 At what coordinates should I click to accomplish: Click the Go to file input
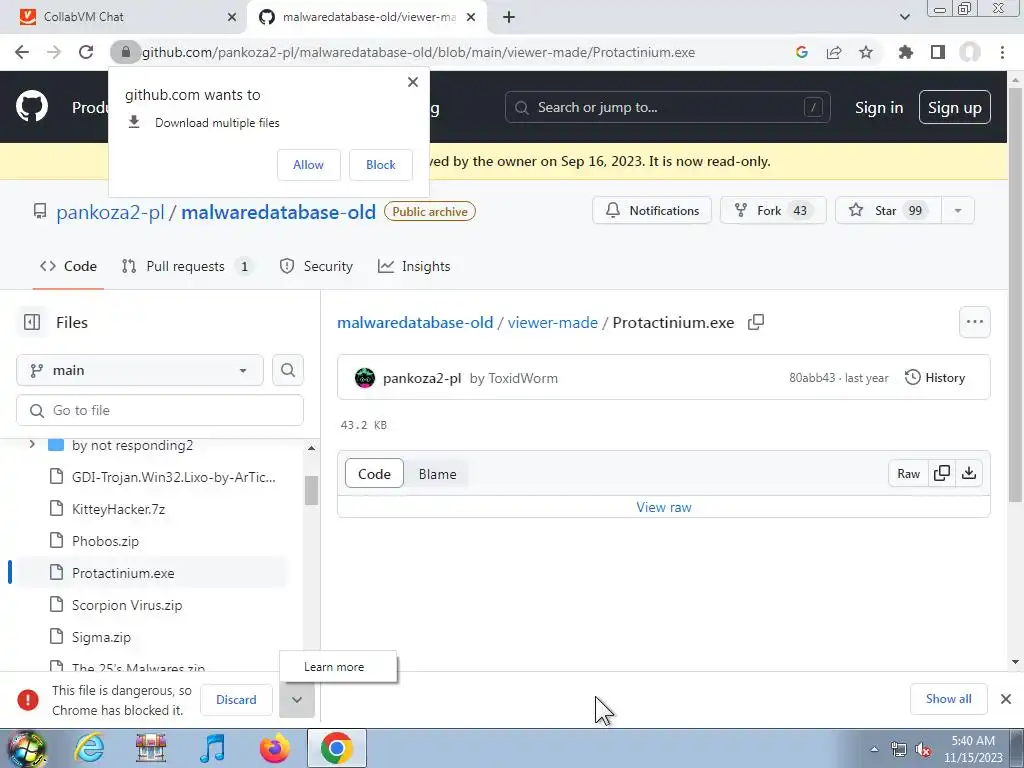pyautogui.click(x=160, y=410)
